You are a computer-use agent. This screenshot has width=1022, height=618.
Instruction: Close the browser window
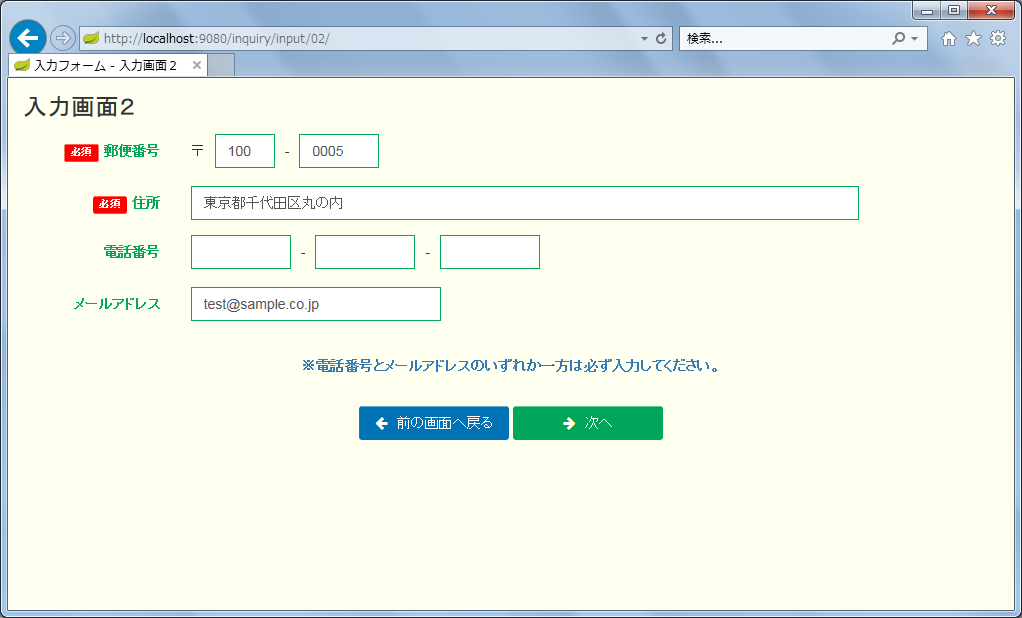tap(991, 10)
